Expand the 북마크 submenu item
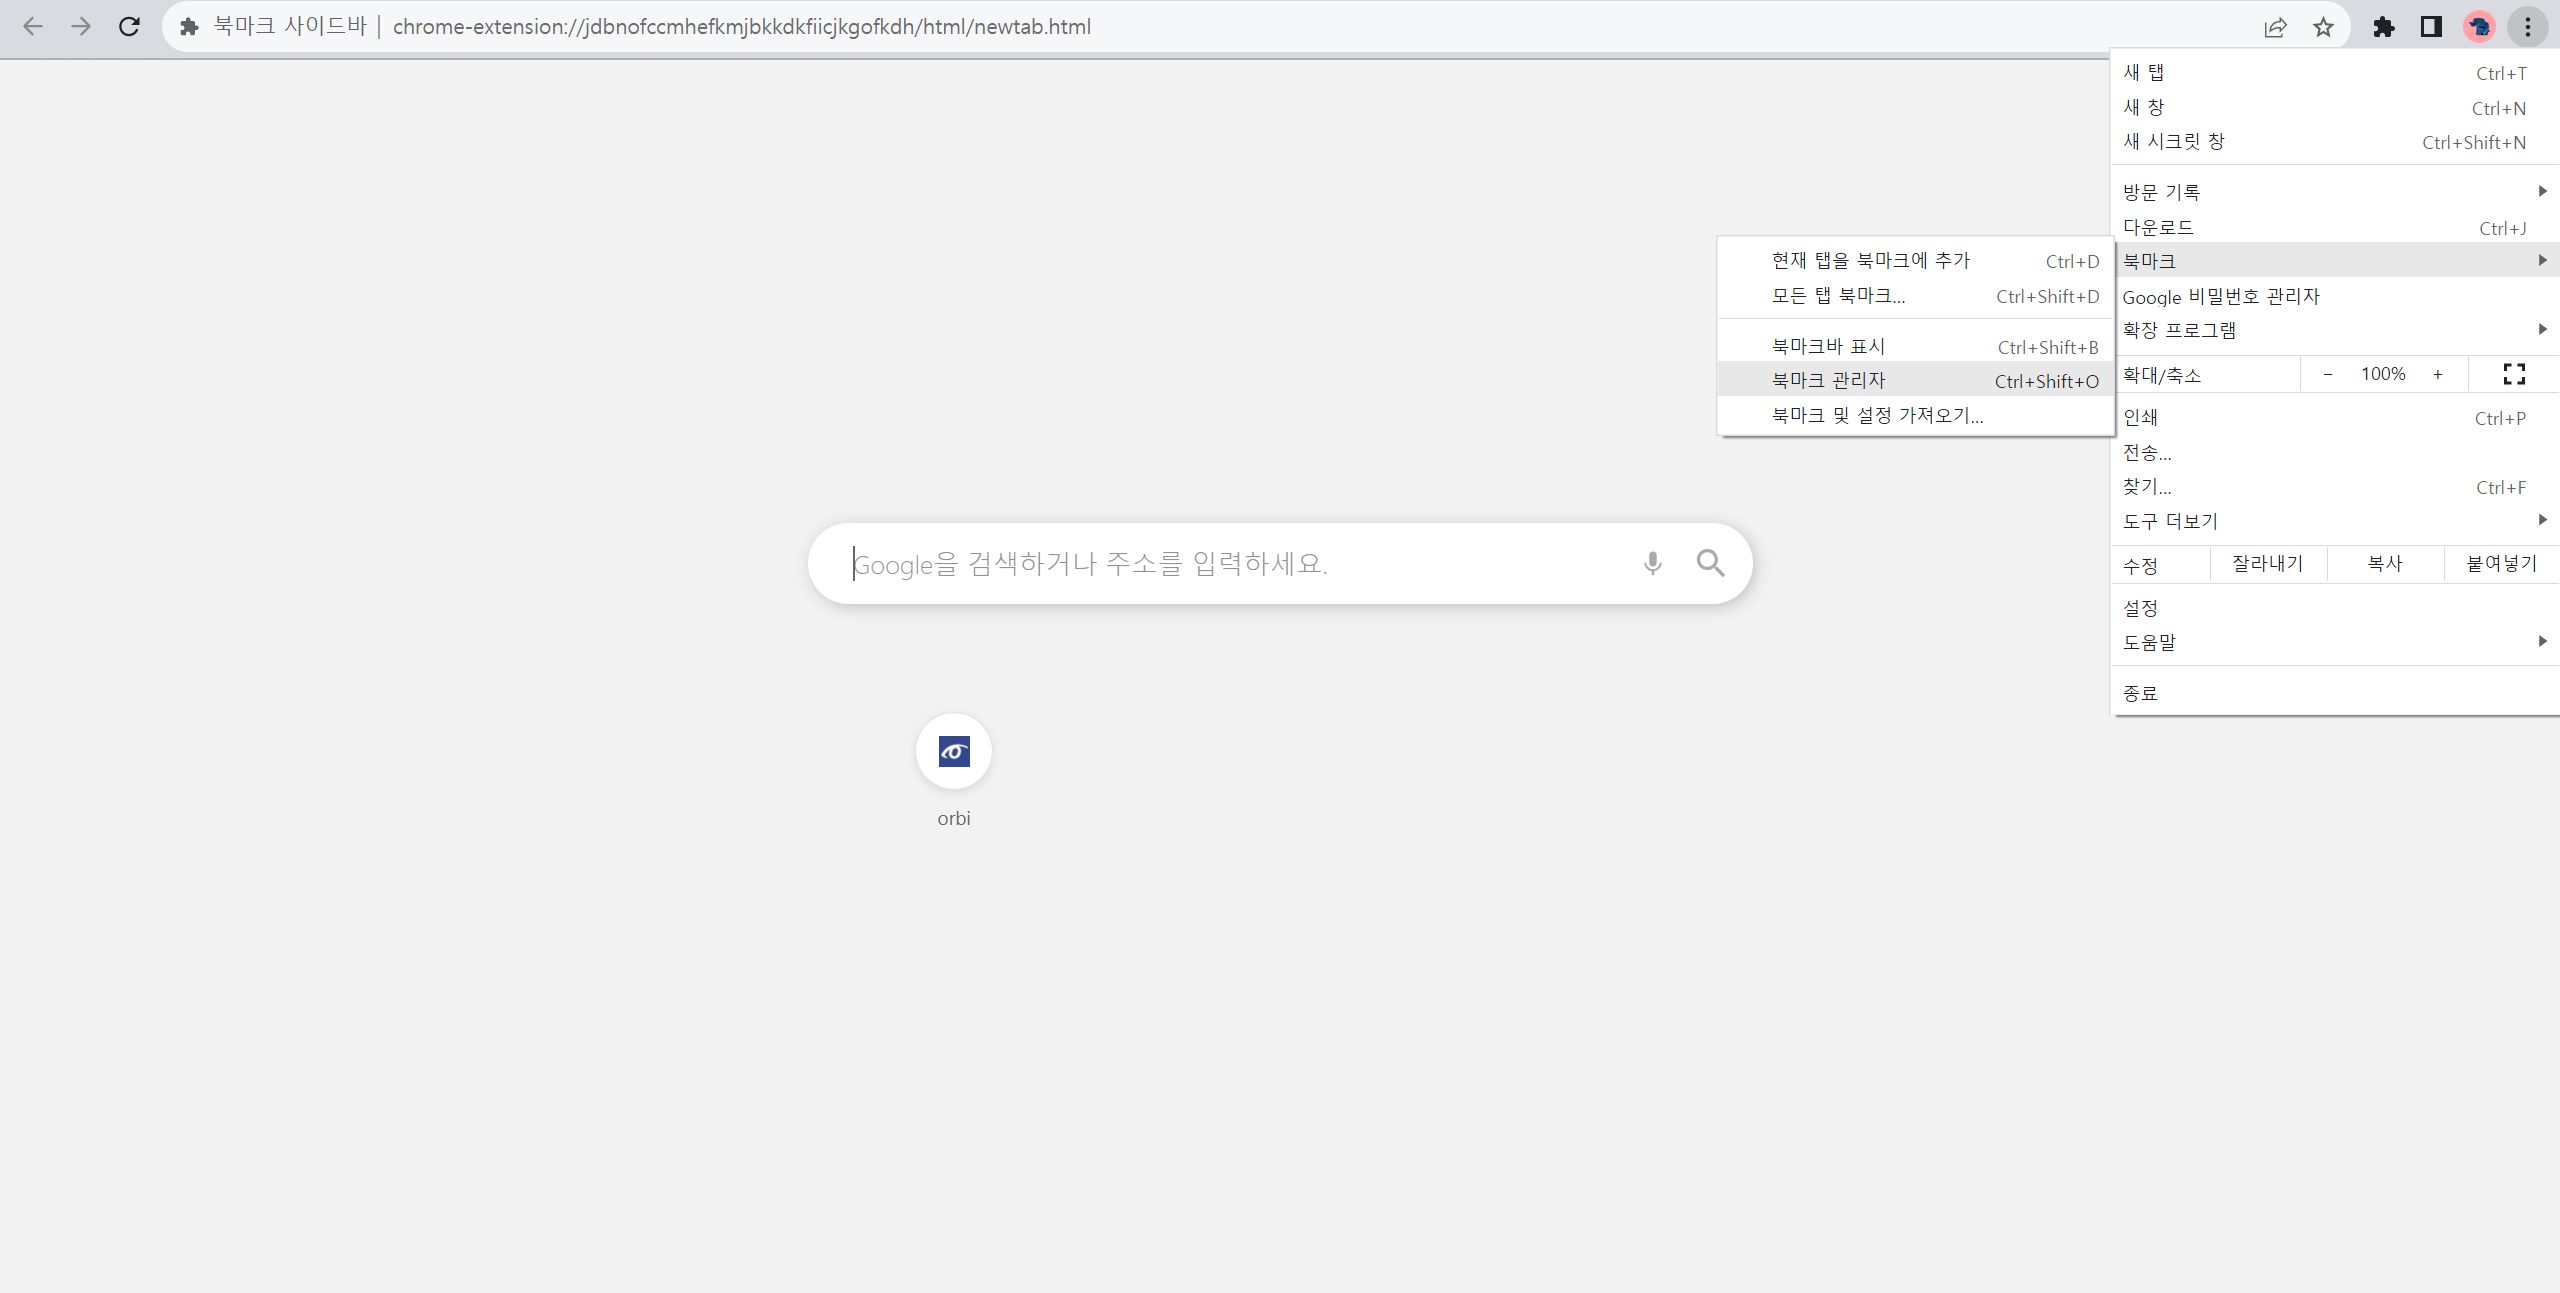The image size is (2560, 1293). coord(2335,261)
